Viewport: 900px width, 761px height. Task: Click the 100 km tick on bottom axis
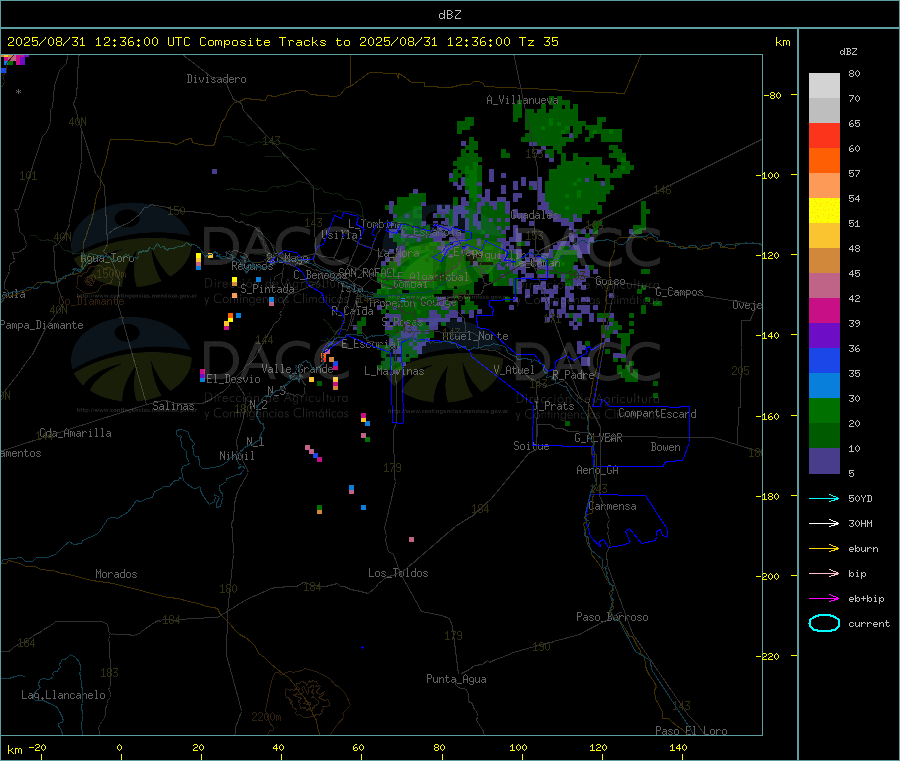[x=518, y=747]
